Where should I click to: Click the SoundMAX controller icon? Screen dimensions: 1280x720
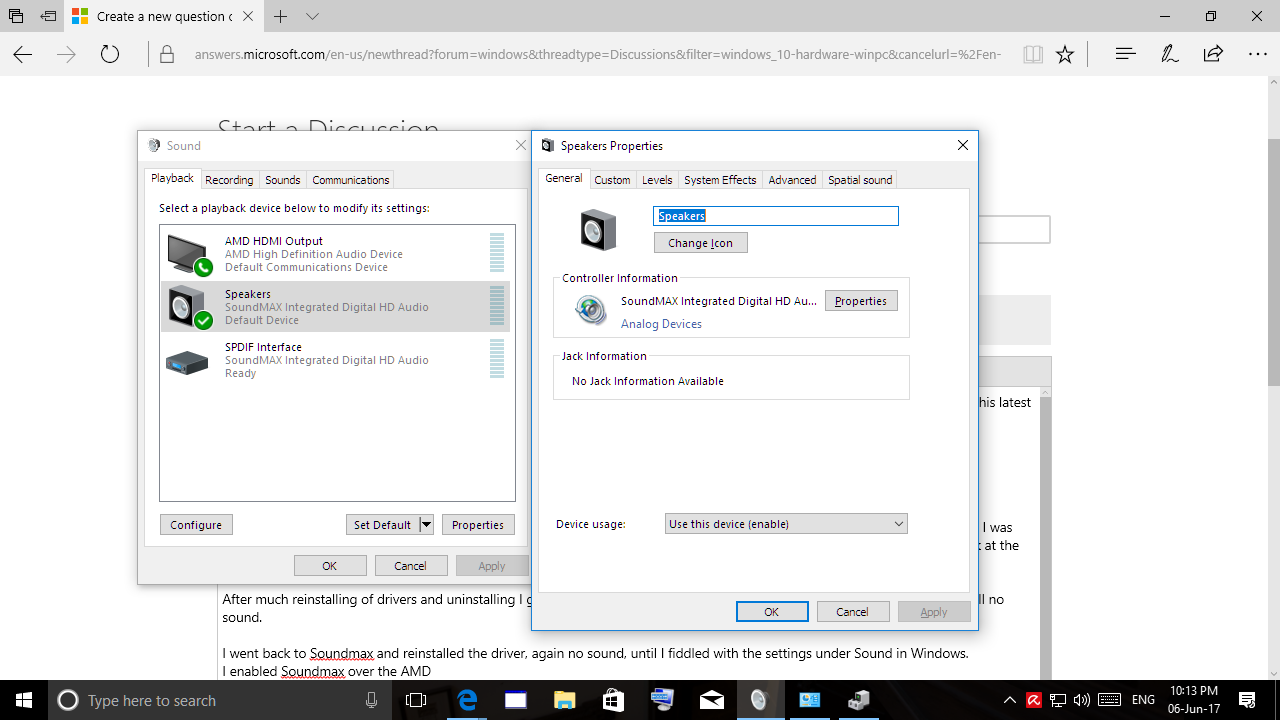(591, 310)
